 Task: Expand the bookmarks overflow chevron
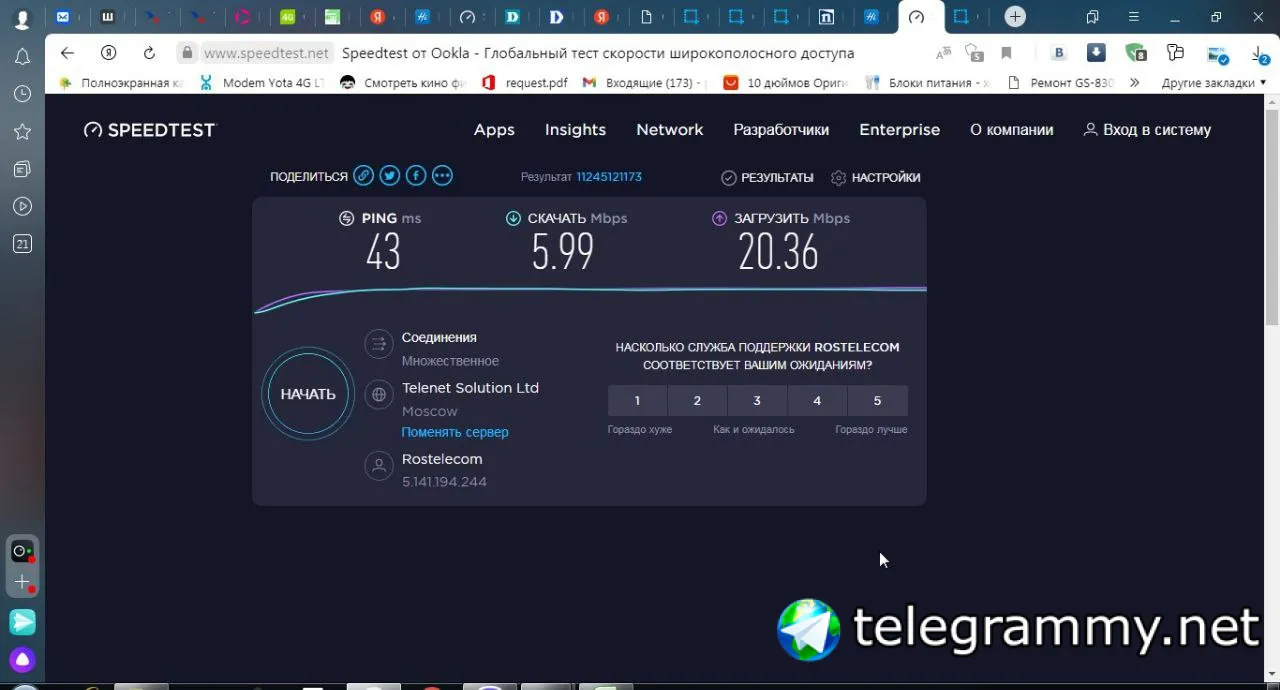(1134, 83)
